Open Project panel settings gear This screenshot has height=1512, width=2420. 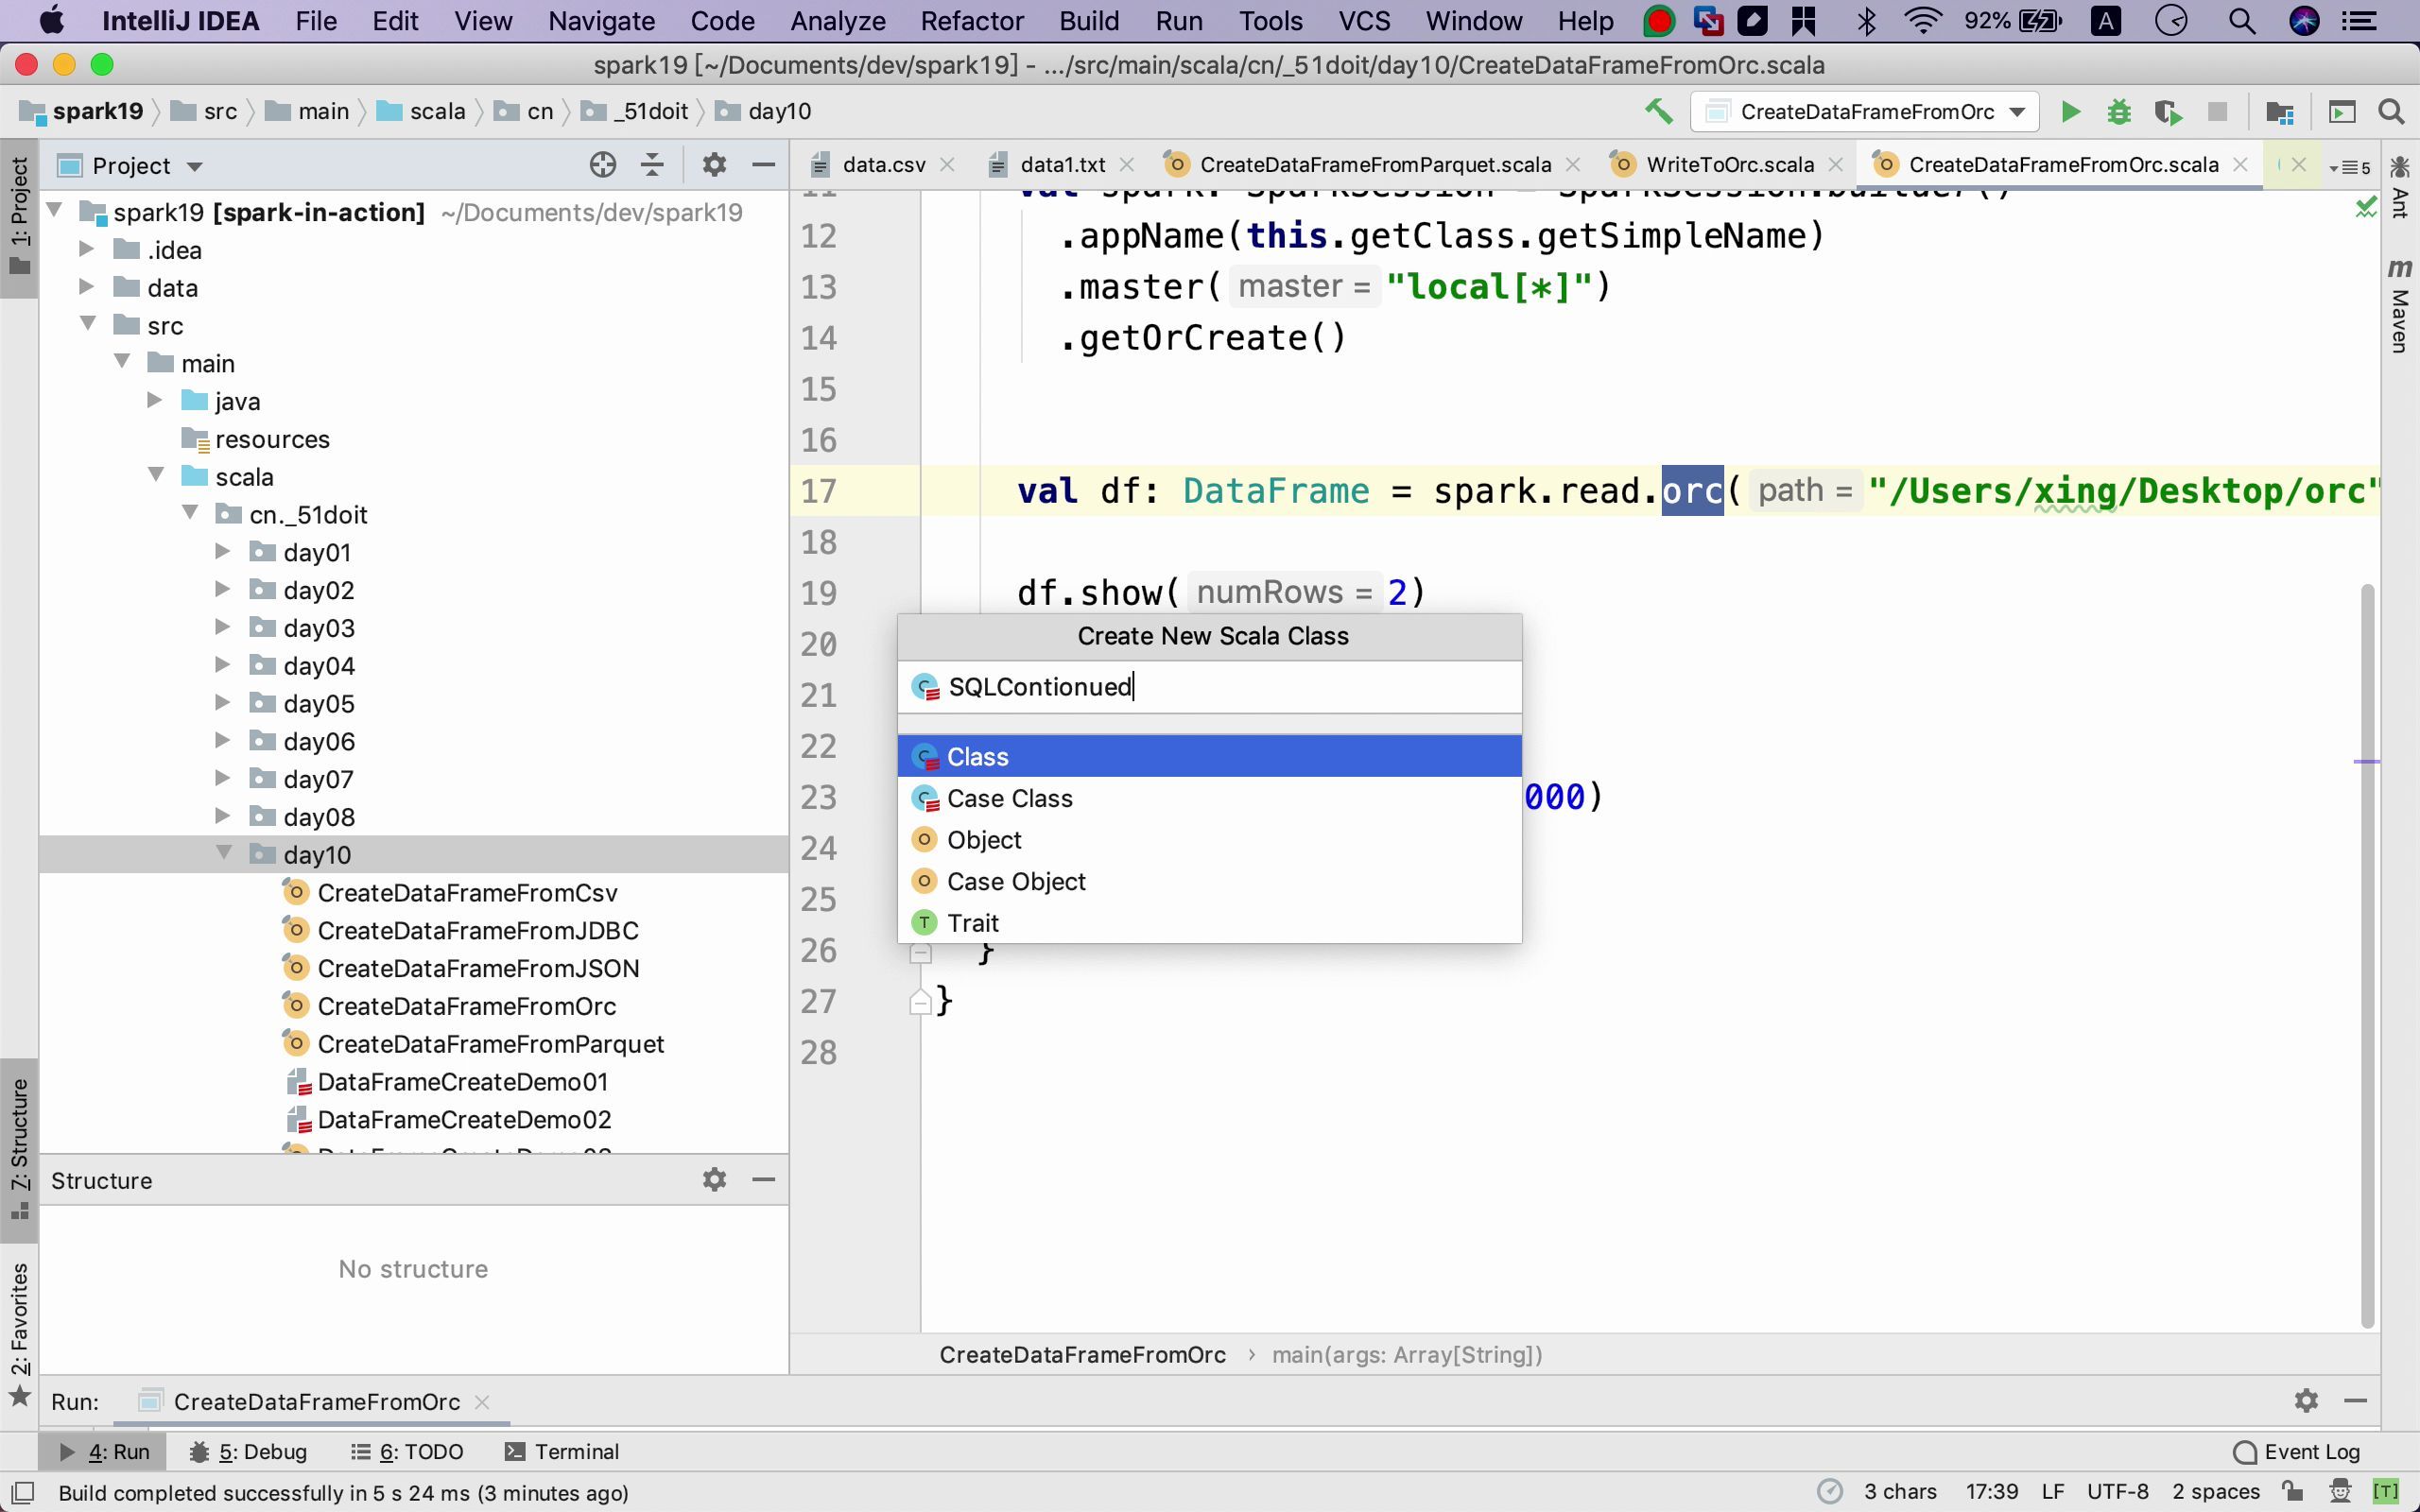pos(713,165)
